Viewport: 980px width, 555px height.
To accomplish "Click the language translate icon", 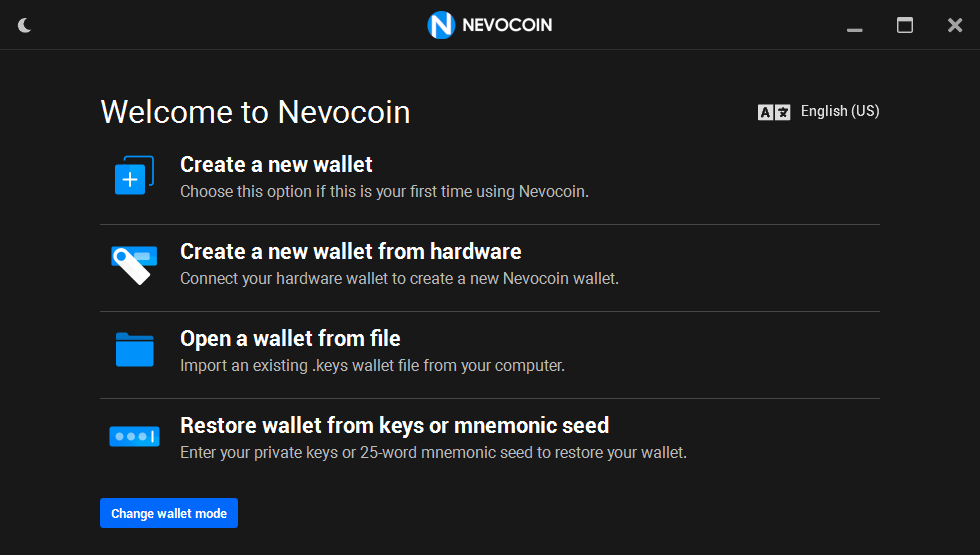I will pos(774,112).
